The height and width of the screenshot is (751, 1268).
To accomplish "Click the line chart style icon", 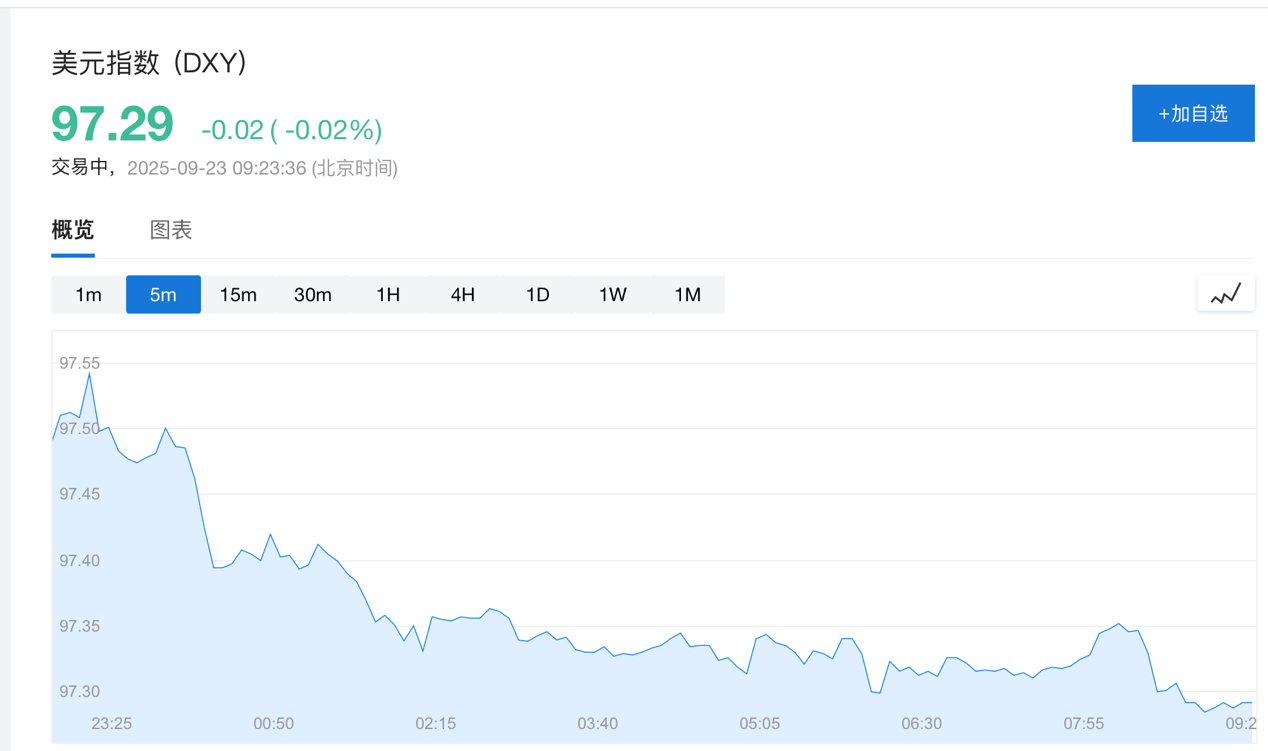I will click(1225, 294).
